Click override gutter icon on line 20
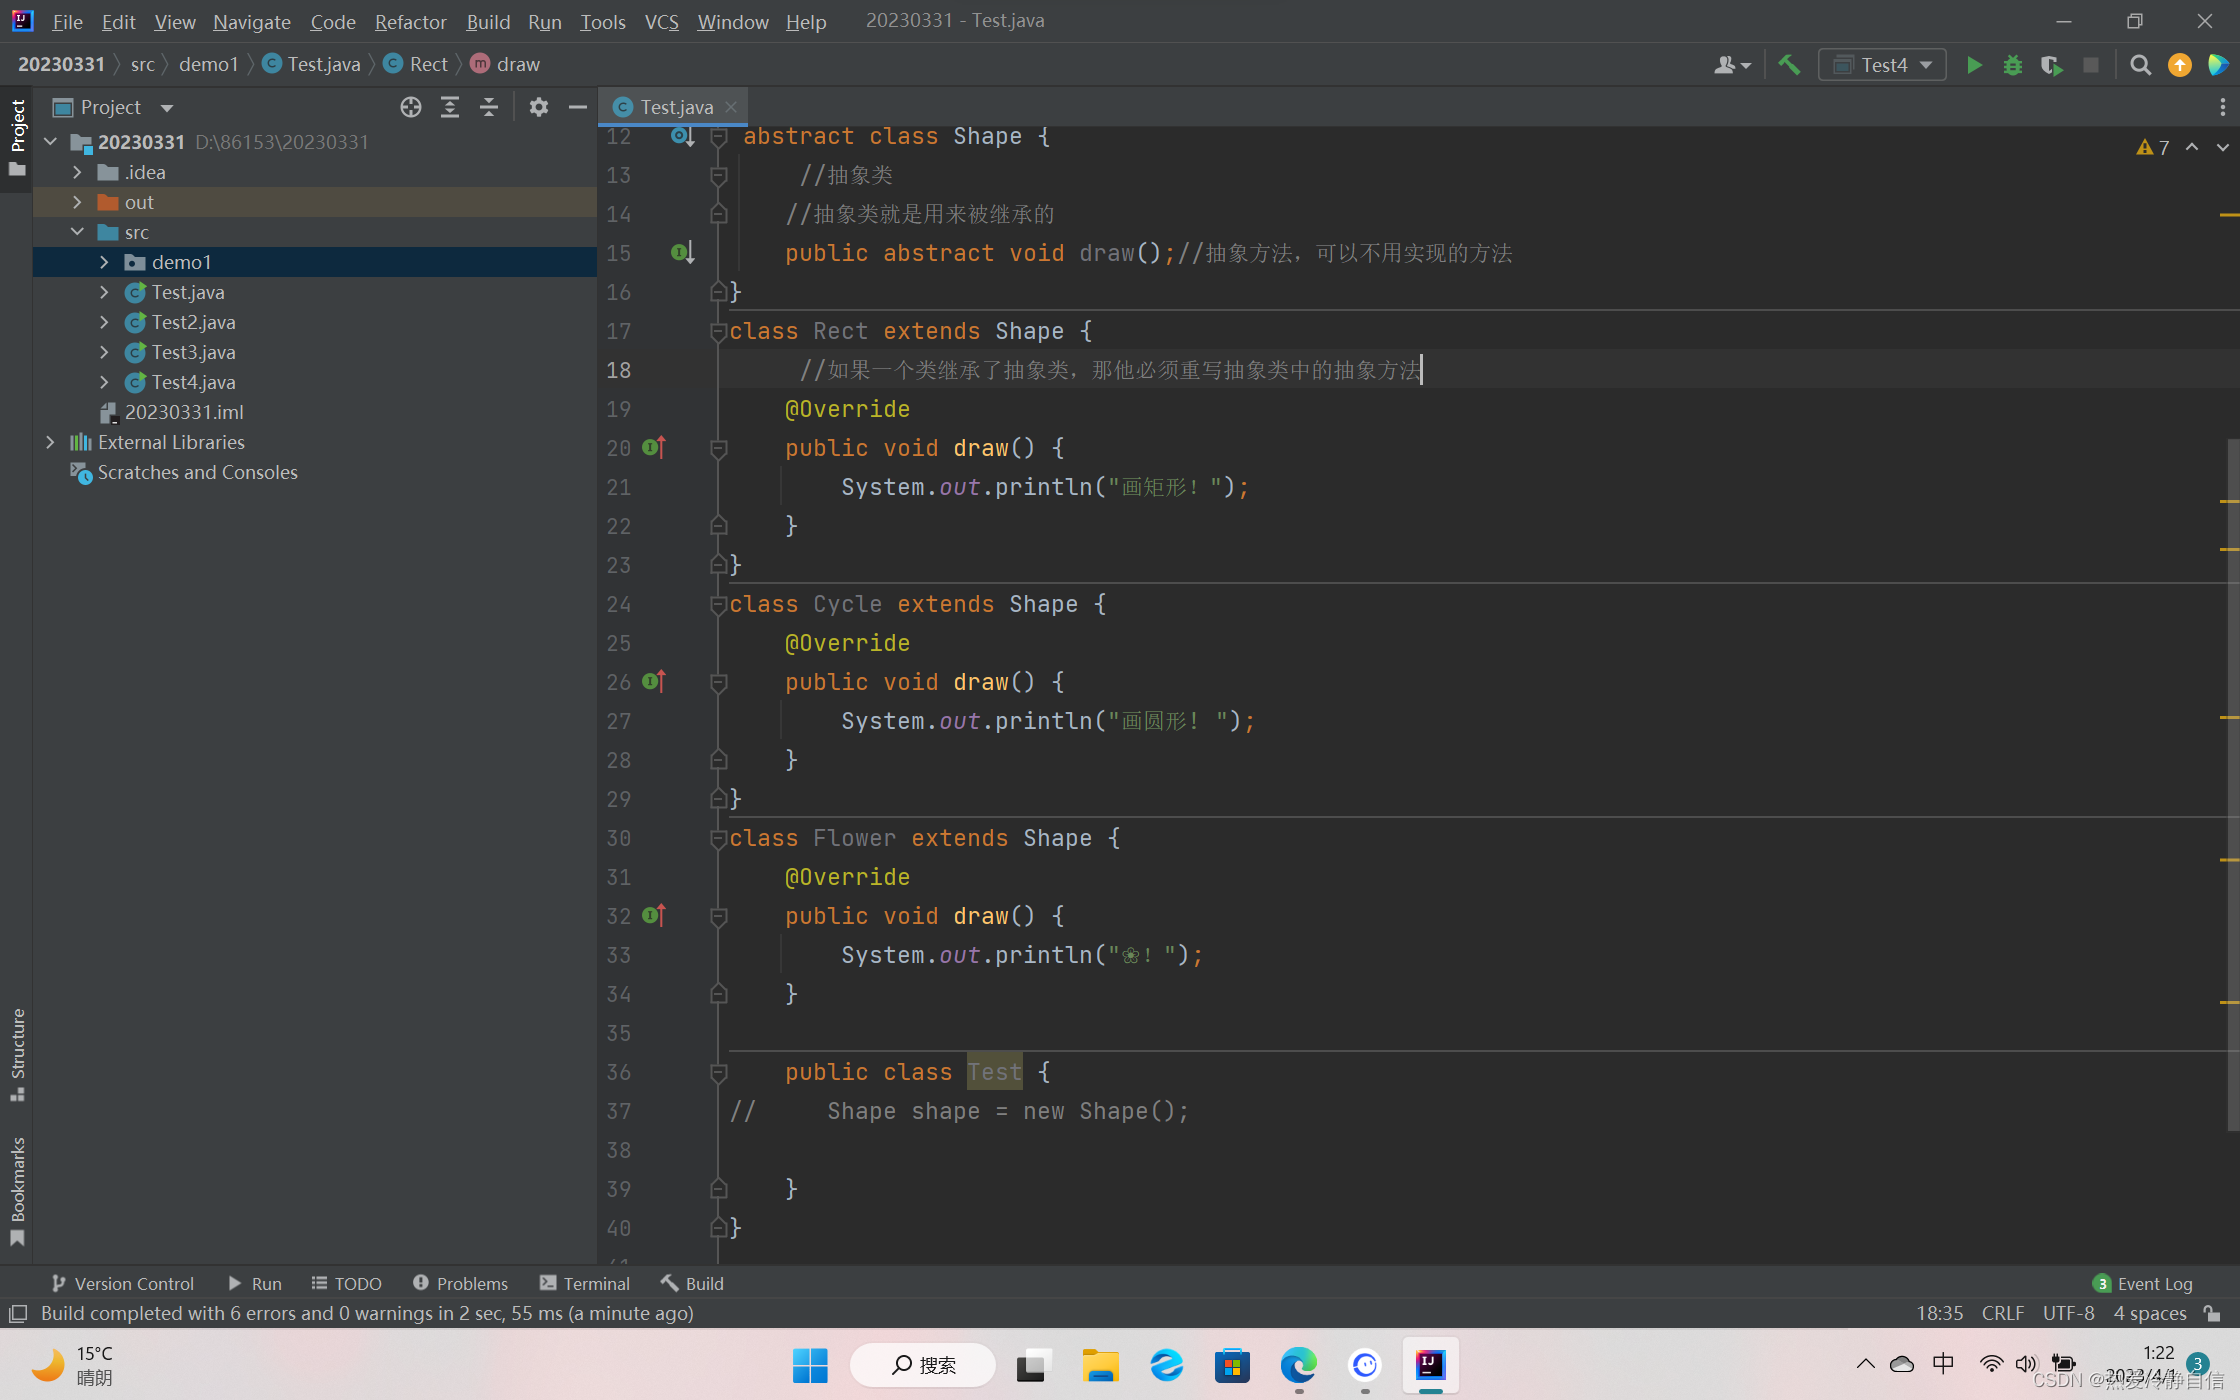 point(654,448)
